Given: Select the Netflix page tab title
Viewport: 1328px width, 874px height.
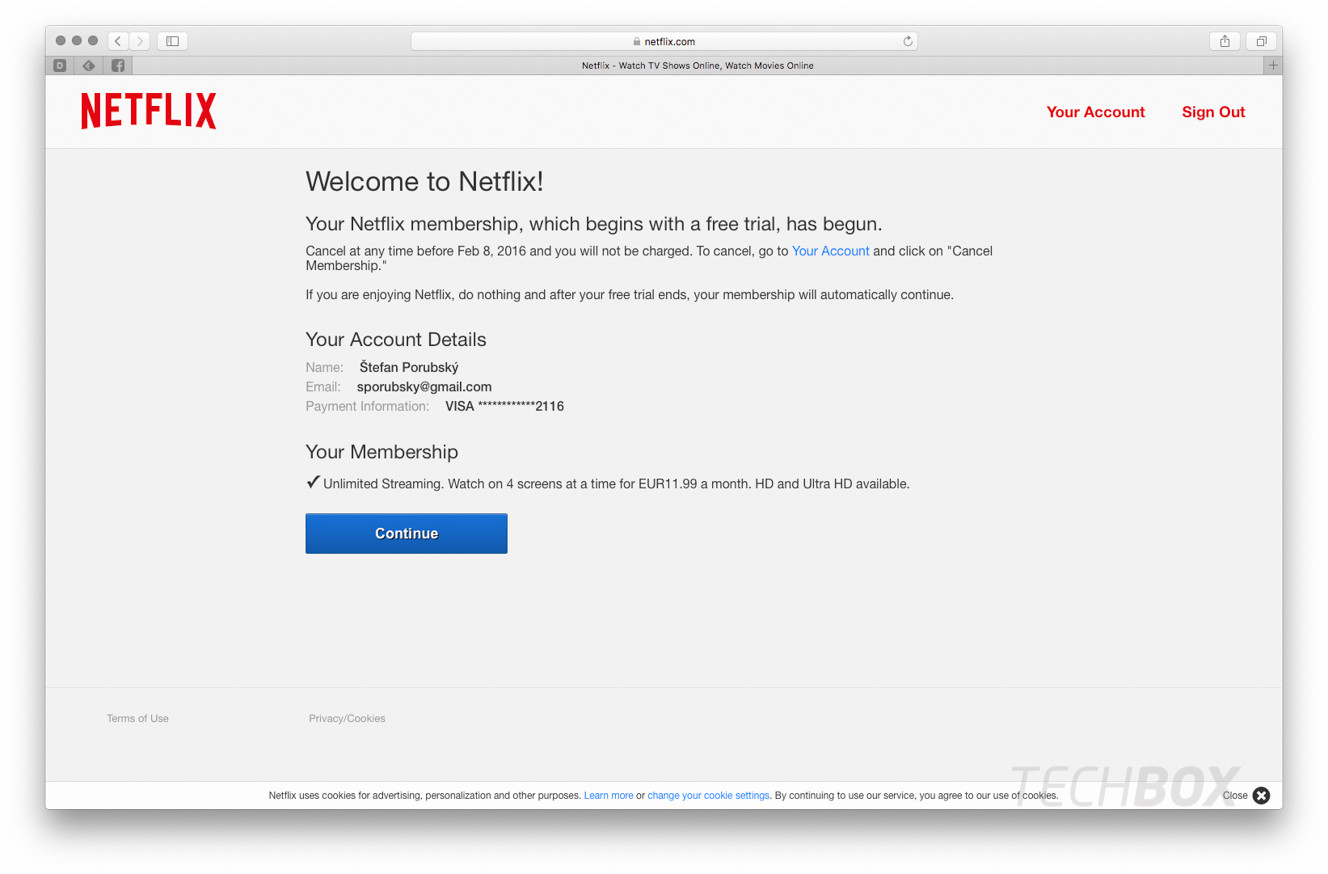Looking at the screenshot, I should [698, 65].
